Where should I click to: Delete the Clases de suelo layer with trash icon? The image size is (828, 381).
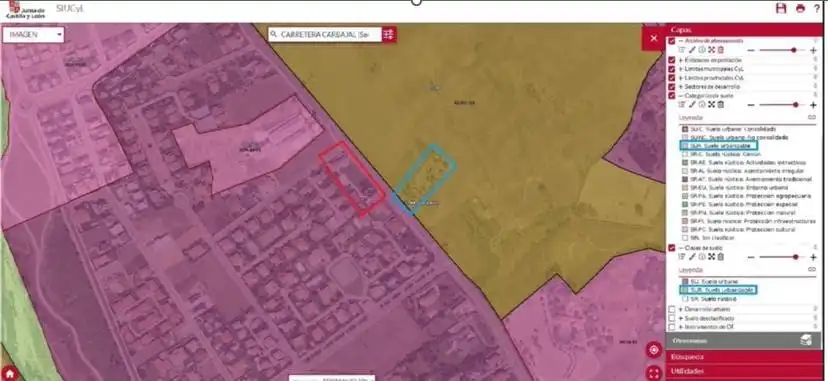tap(720, 257)
